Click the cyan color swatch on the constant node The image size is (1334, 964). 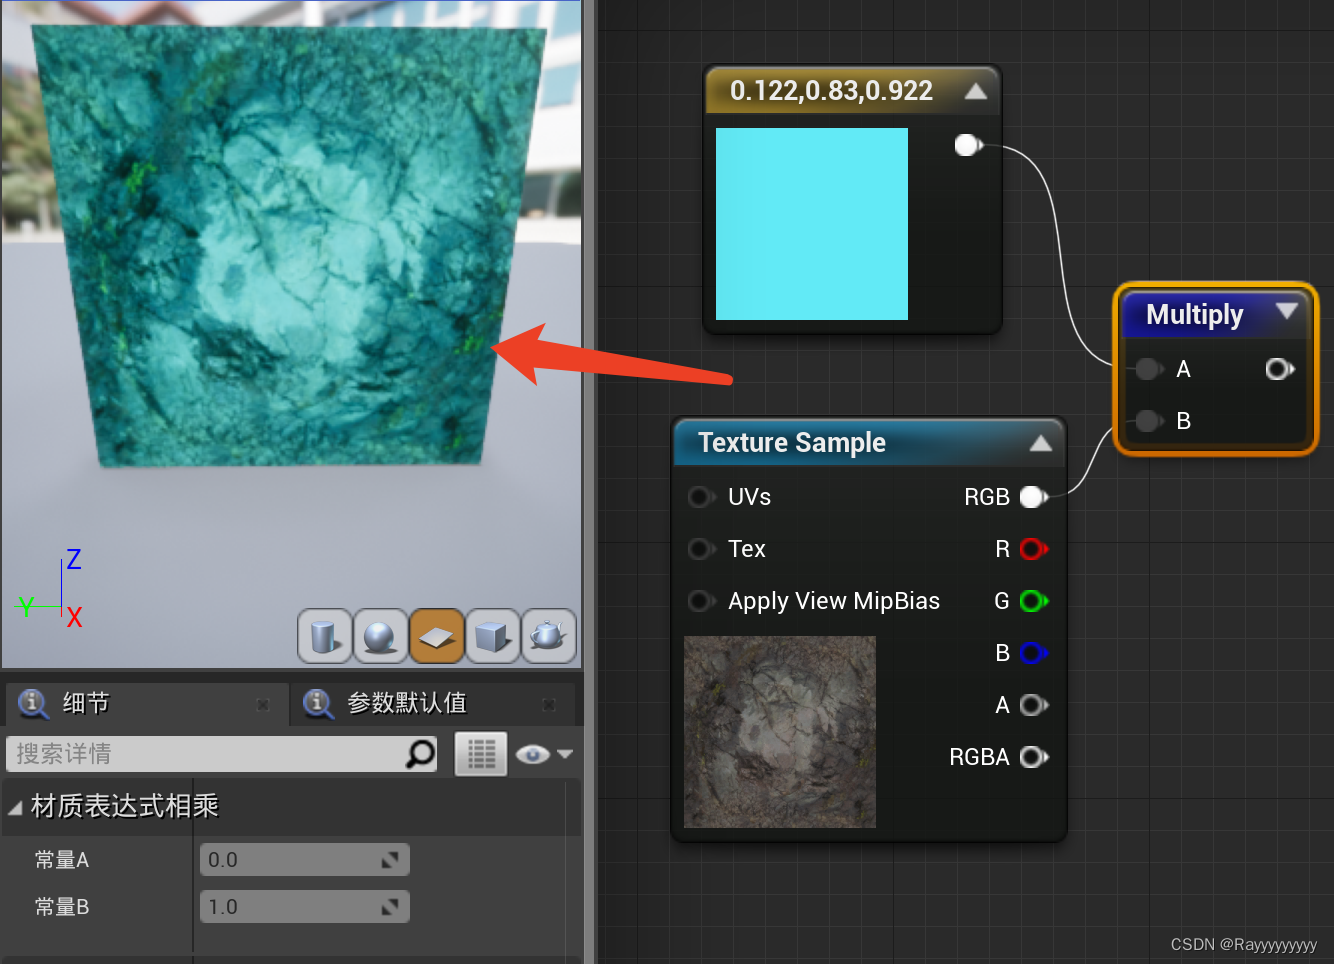click(x=811, y=224)
